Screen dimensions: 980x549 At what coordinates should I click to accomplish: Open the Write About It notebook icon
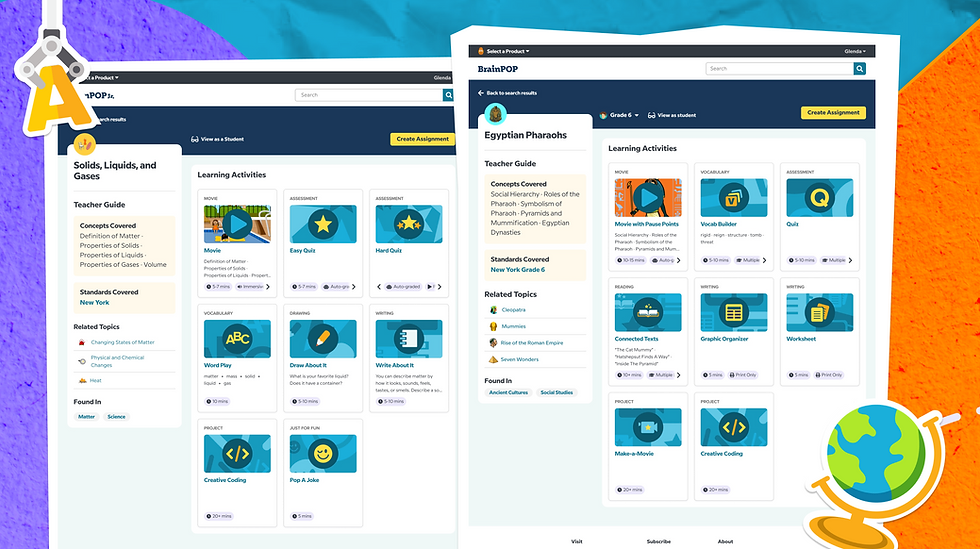click(408, 339)
